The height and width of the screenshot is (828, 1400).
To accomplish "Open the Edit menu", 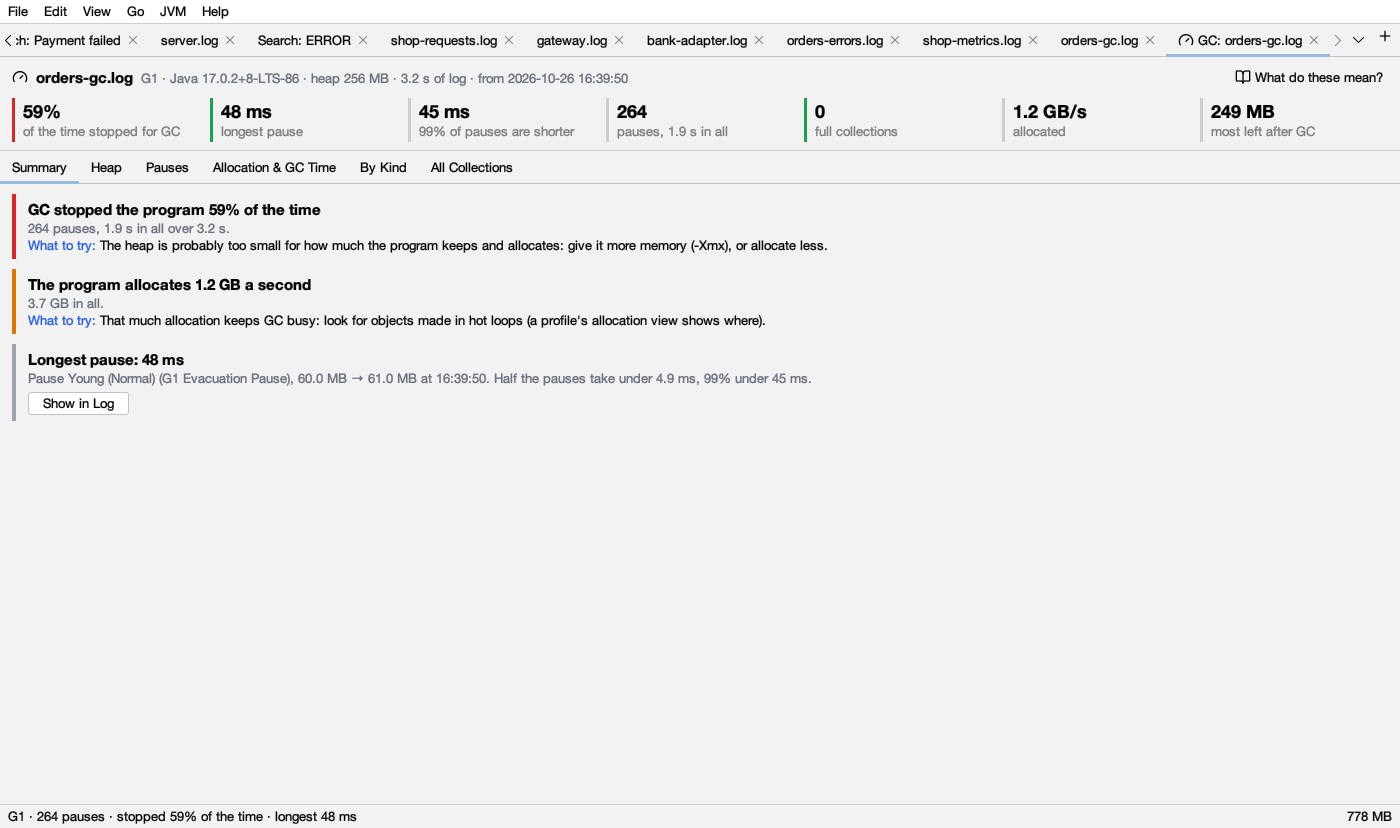I will coord(56,11).
